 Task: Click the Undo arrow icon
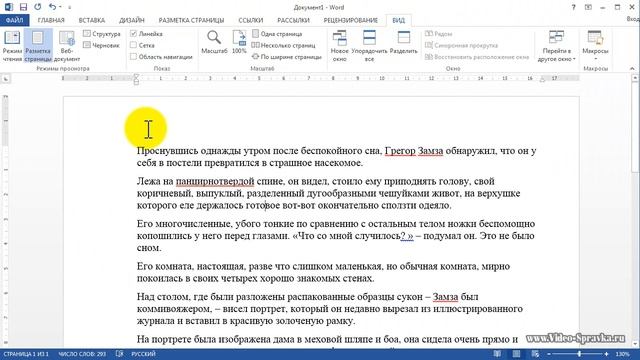pyautogui.click(x=52, y=7)
